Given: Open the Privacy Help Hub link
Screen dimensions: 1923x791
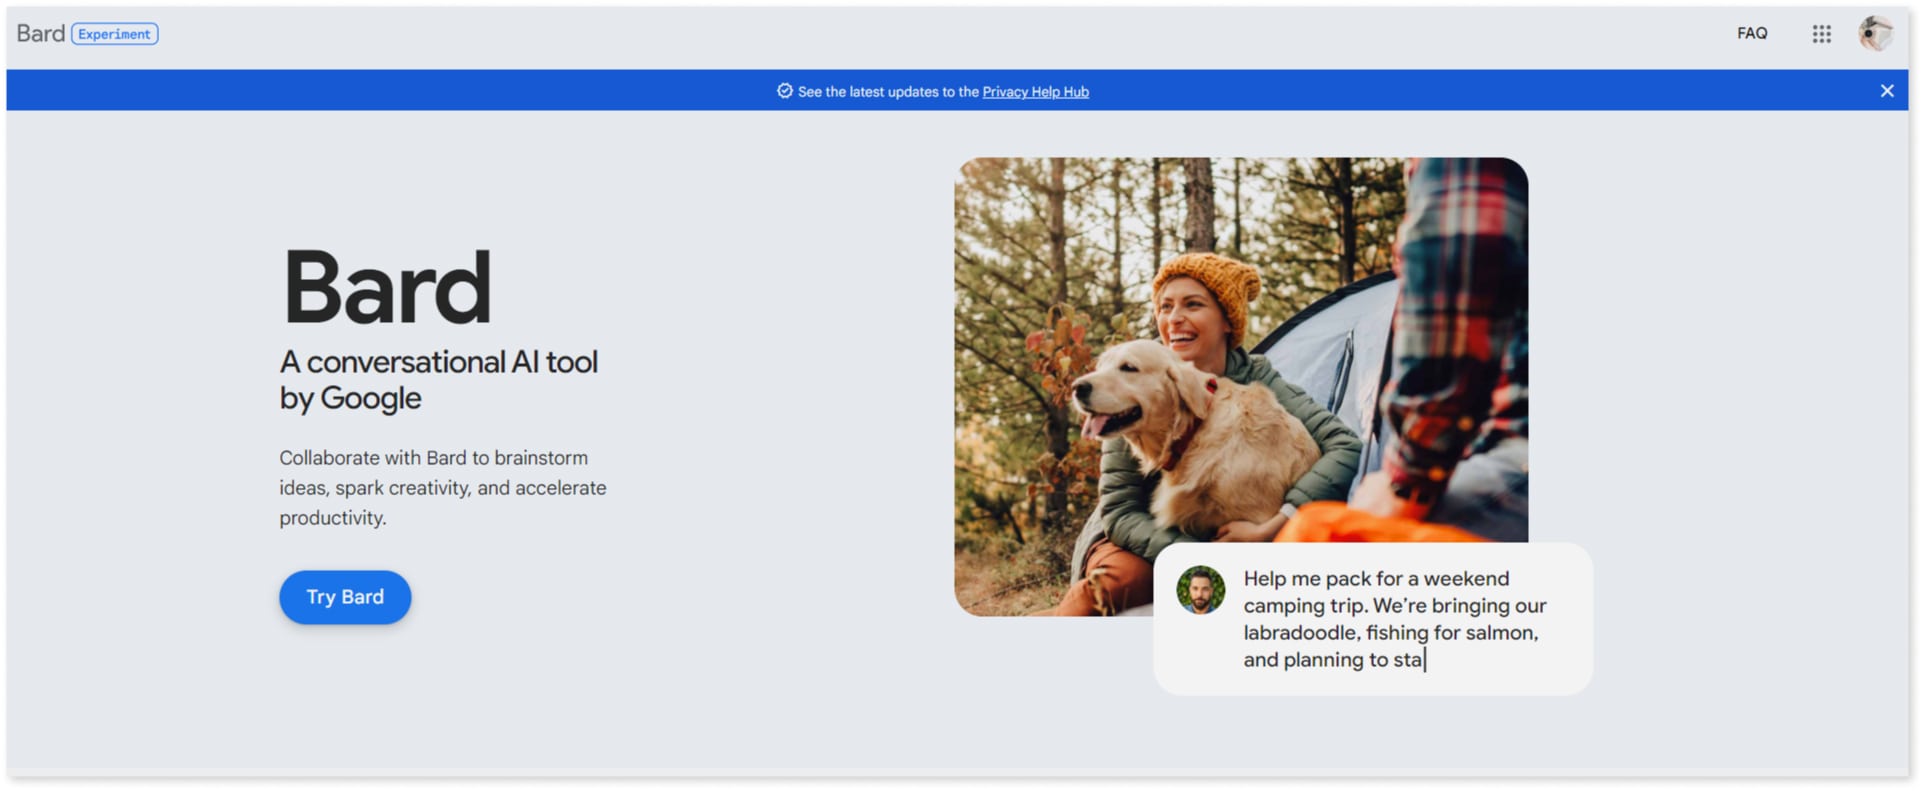Looking at the screenshot, I should coord(1035,92).
